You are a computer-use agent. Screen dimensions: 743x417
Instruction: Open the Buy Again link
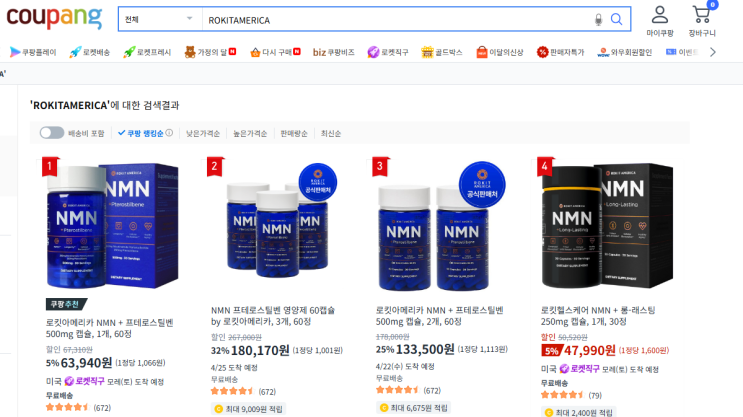coord(275,52)
